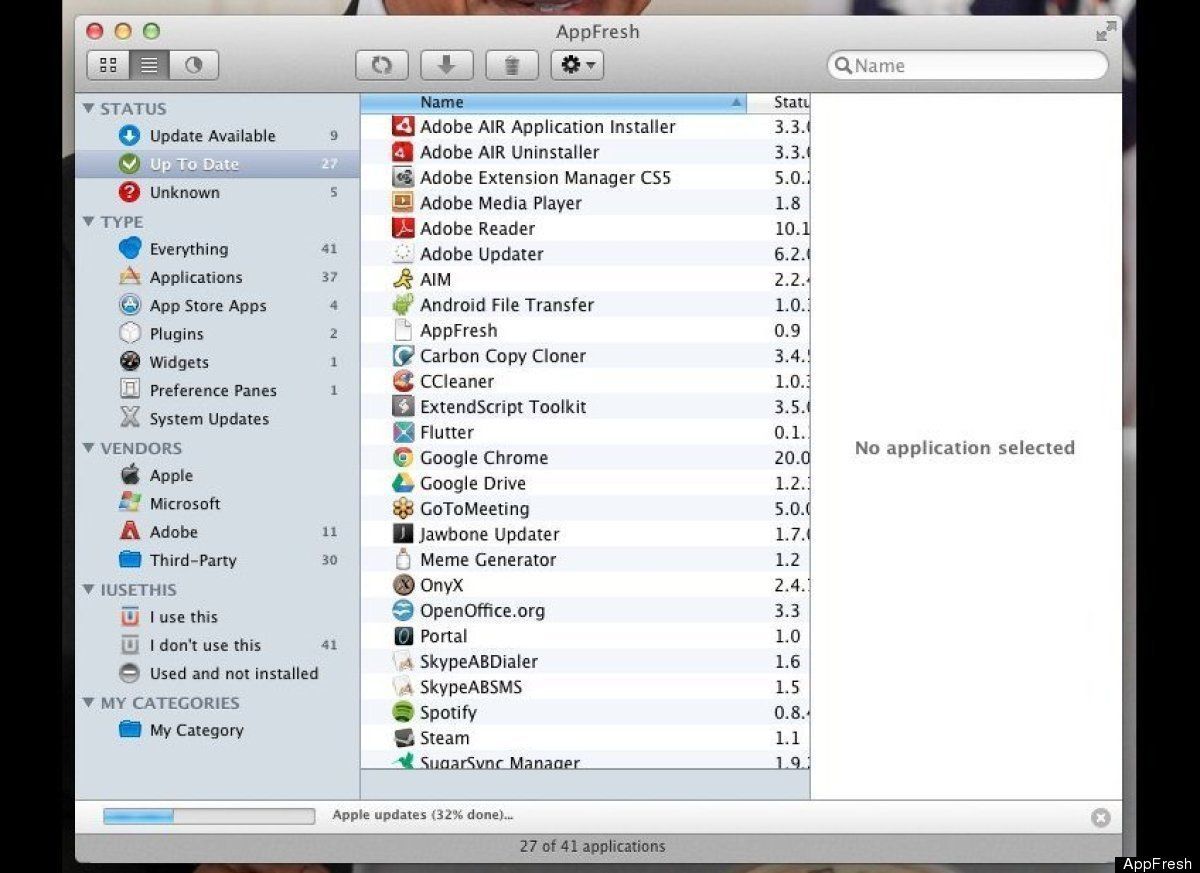Screen dimensions: 1200x873
Task: Switch to the pie chart view
Action: pos(194,66)
